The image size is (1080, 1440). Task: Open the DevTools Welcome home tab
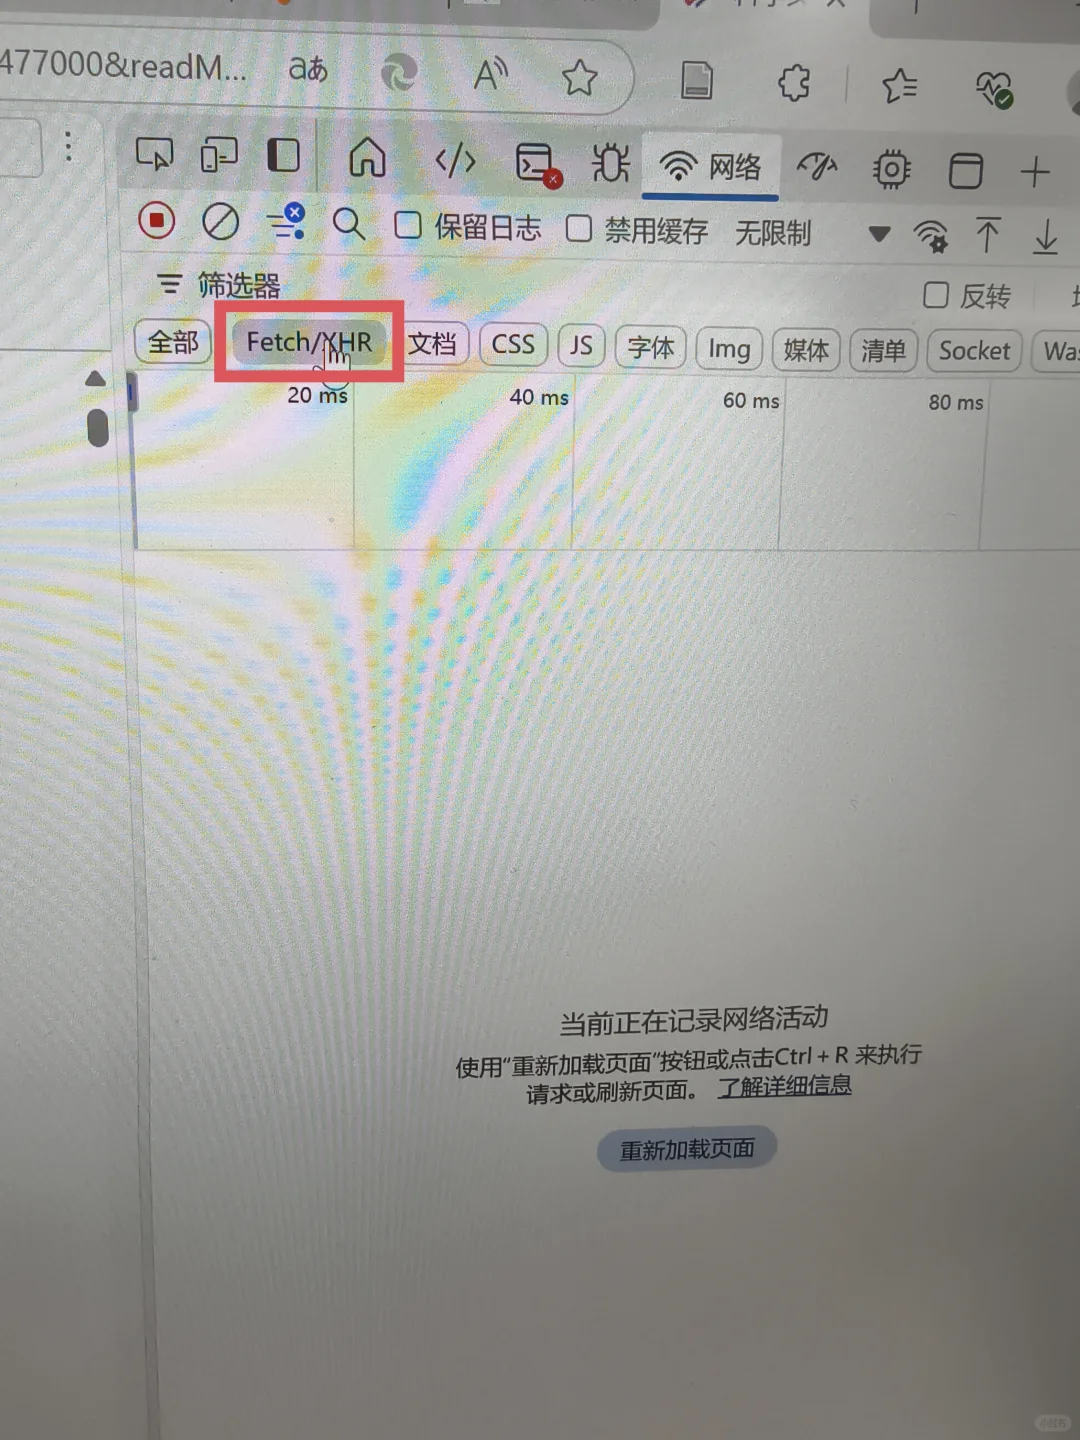click(367, 157)
